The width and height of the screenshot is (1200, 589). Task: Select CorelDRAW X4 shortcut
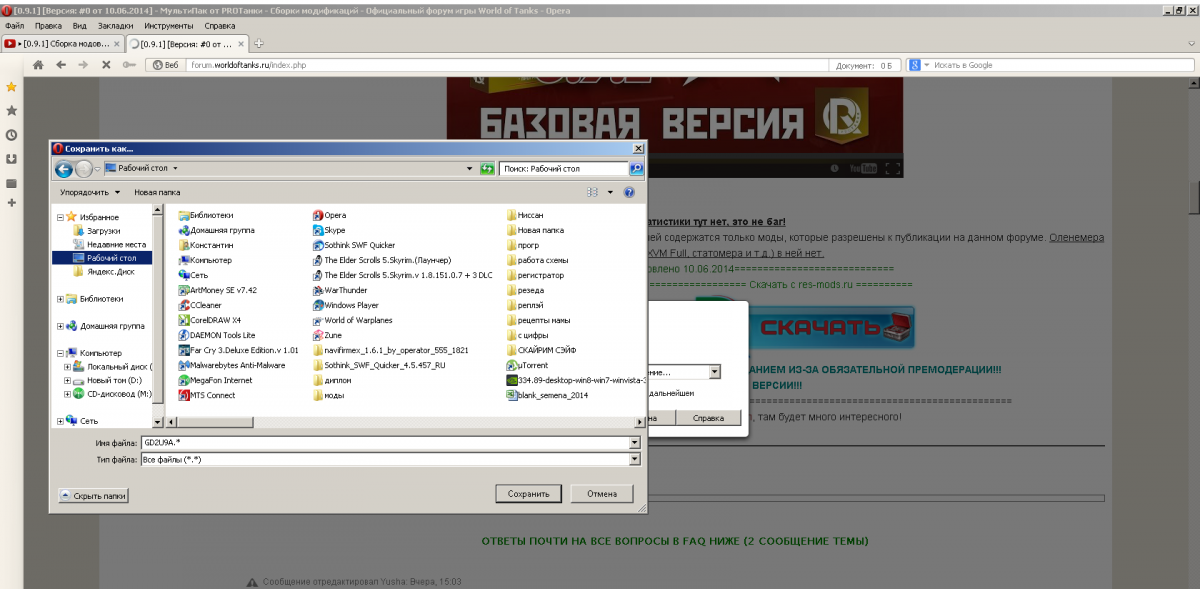click(x=209, y=320)
